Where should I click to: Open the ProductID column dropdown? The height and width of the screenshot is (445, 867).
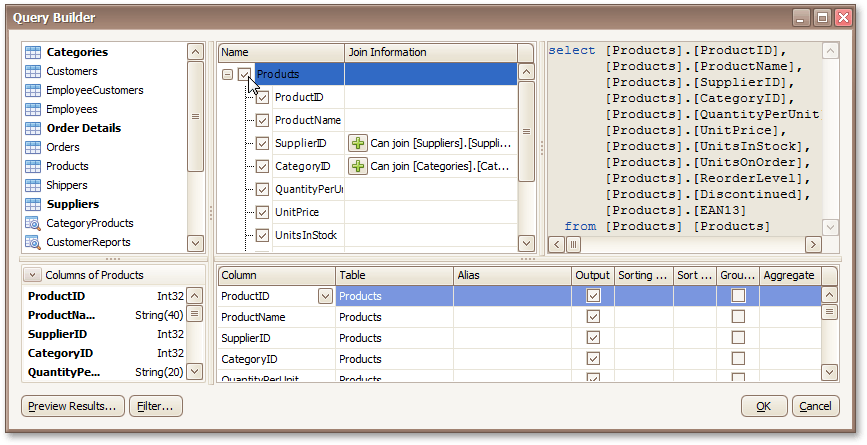tap(325, 296)
